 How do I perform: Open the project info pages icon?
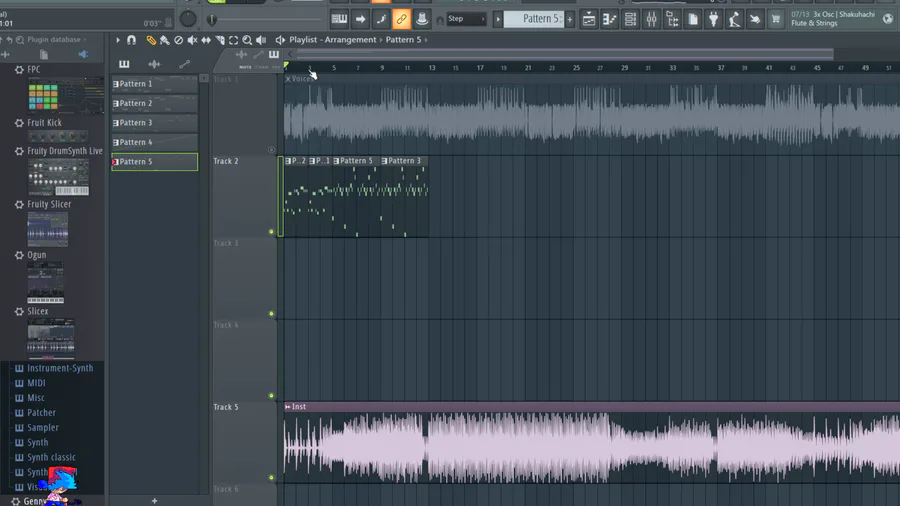pyautogui.click(x=693, y=19)
